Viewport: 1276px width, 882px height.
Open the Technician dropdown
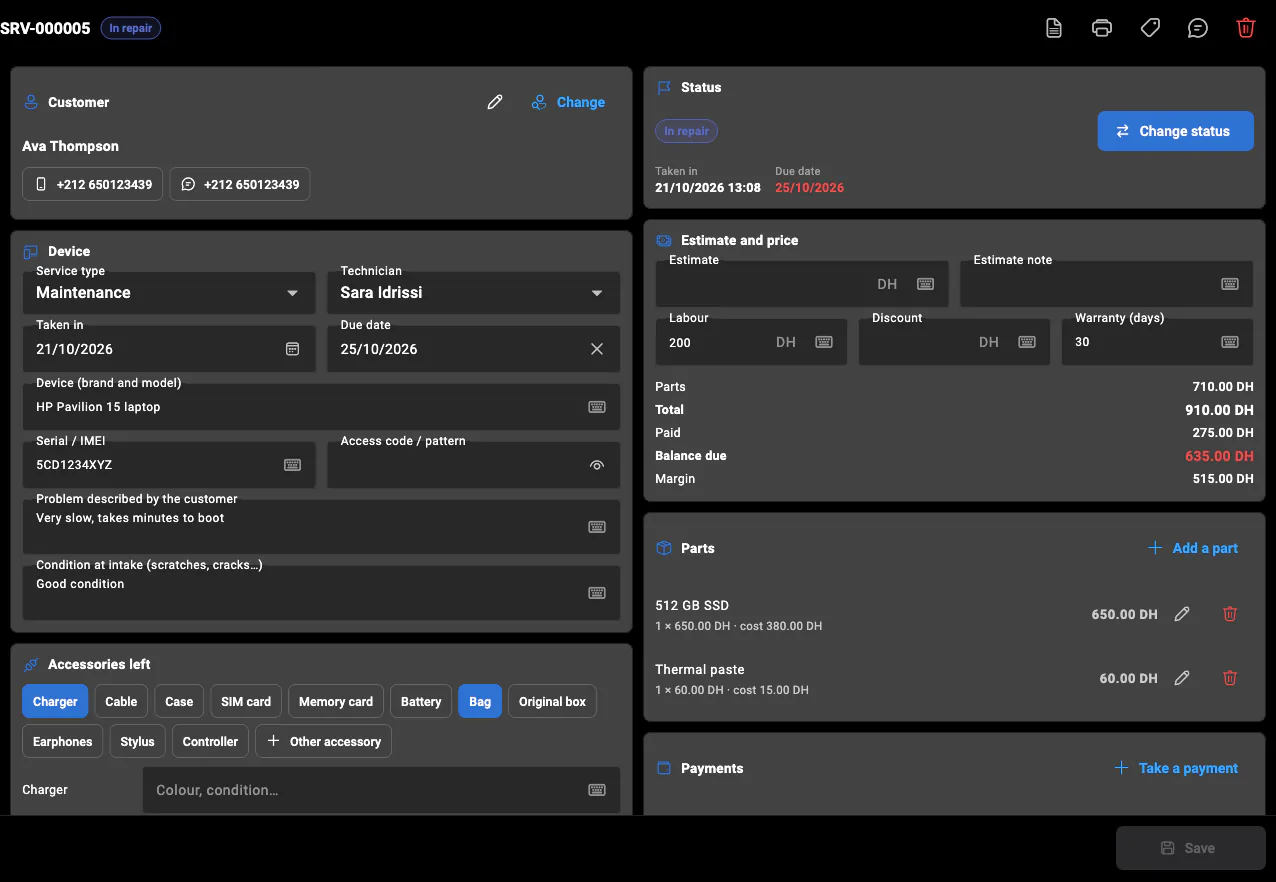pos(473,292)
